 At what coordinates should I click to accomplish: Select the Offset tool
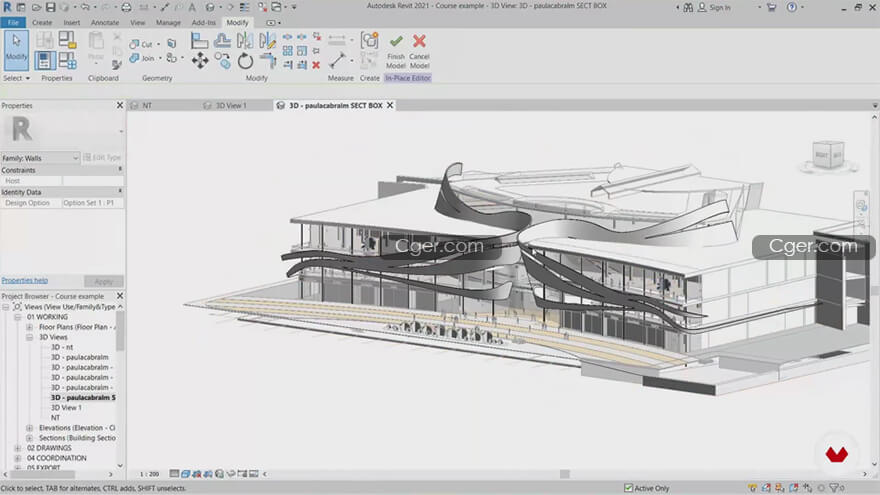[x=222, y=40]
